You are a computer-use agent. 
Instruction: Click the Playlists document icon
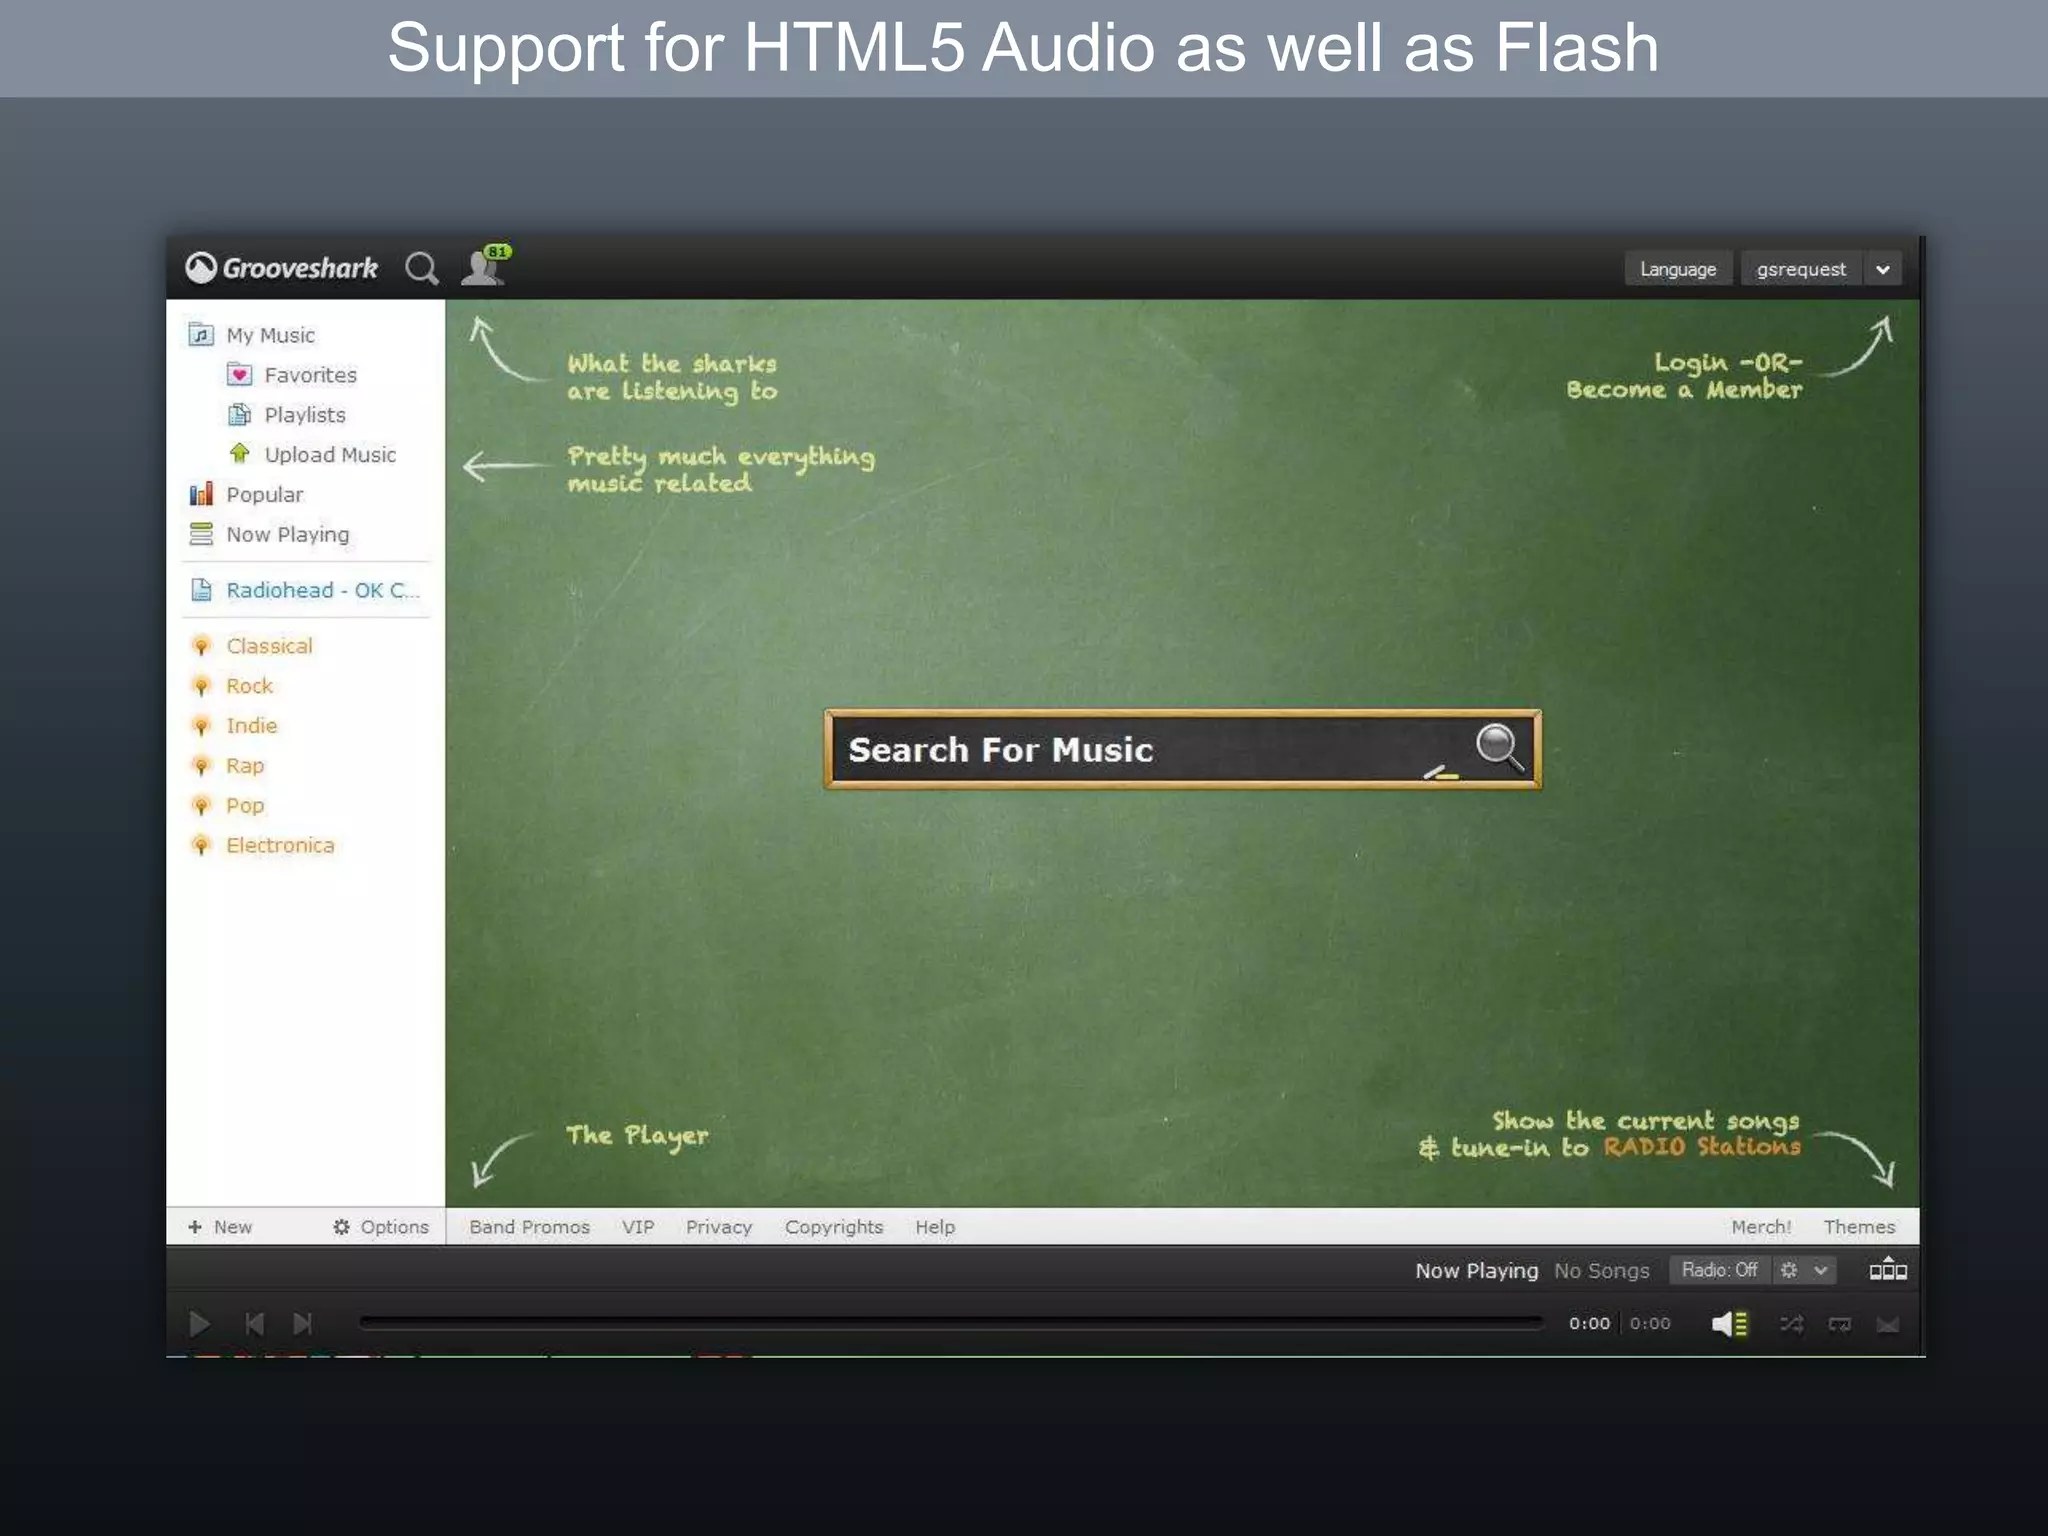pyautogui.click(x=239, y=414)
